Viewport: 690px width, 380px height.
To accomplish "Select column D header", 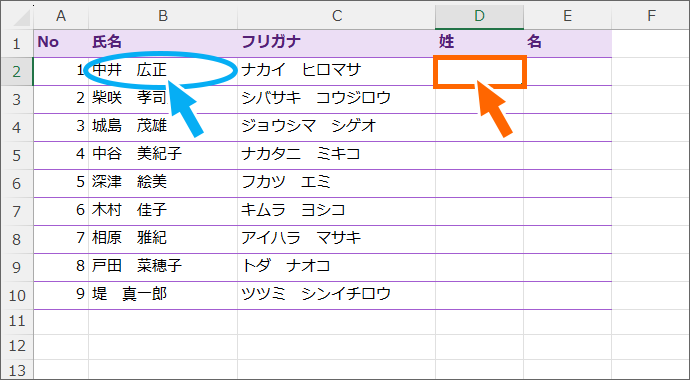I will (479, 17).
